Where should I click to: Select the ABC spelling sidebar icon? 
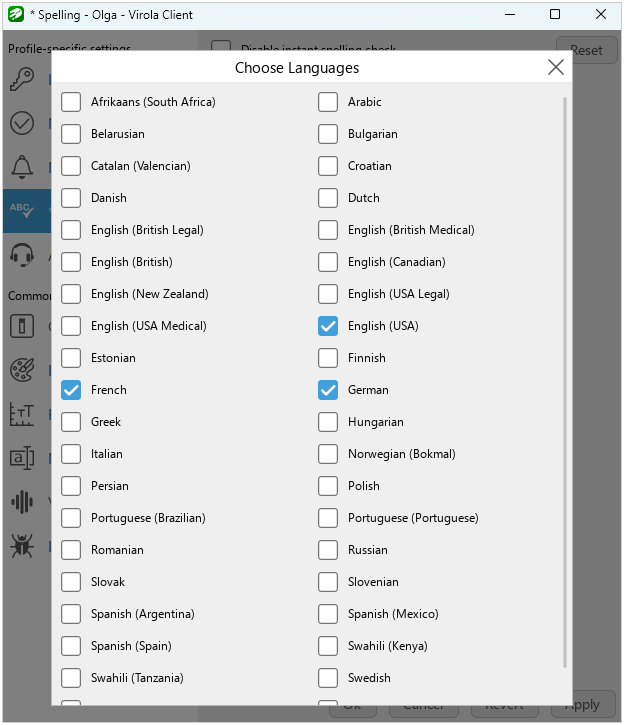[x=22, y=210]
